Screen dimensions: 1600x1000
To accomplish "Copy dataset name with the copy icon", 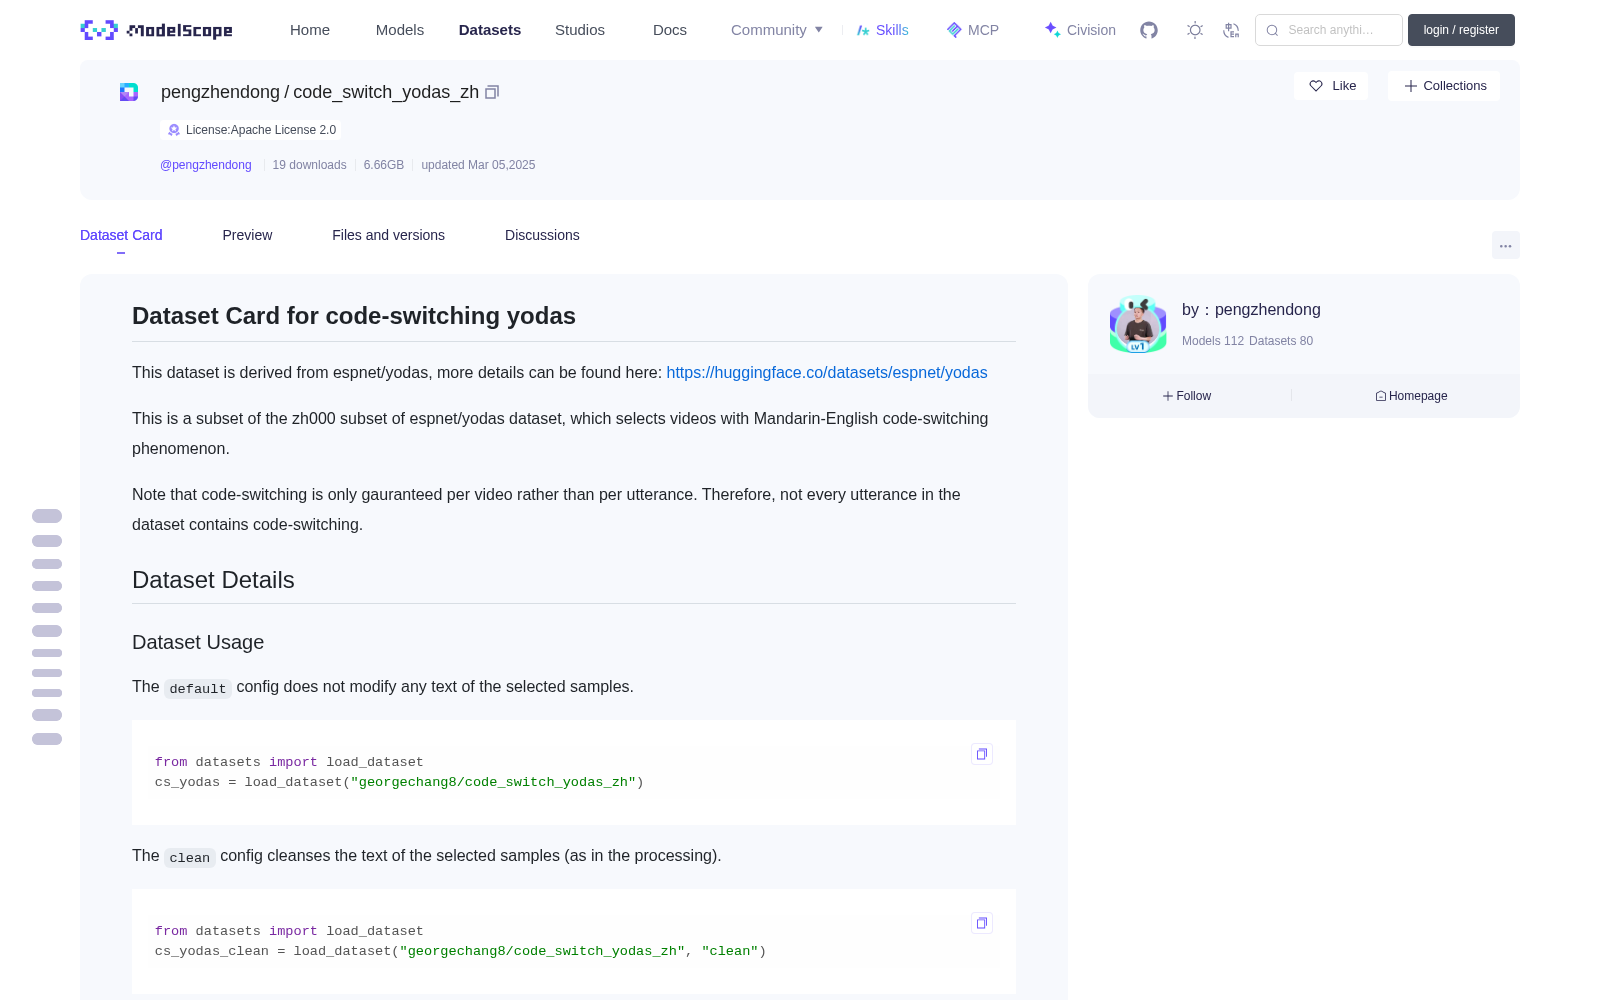I will tap(492, 92).
